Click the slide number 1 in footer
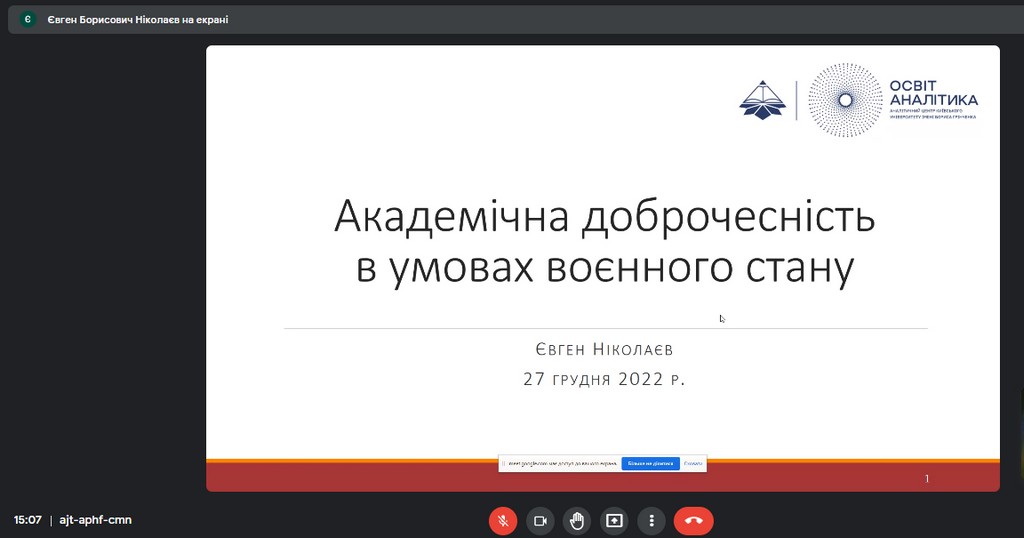Image resolution: width=1024 pixels, height=538 pixels. pos(927,479)
